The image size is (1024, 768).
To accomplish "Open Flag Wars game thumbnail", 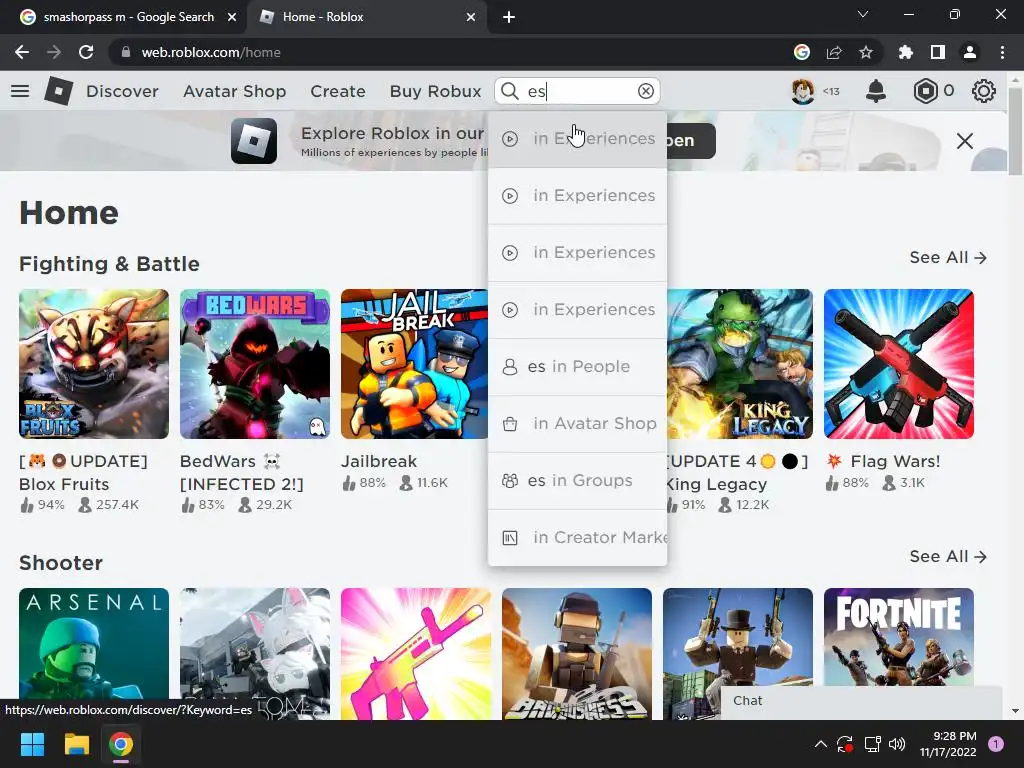I will 899,364.
